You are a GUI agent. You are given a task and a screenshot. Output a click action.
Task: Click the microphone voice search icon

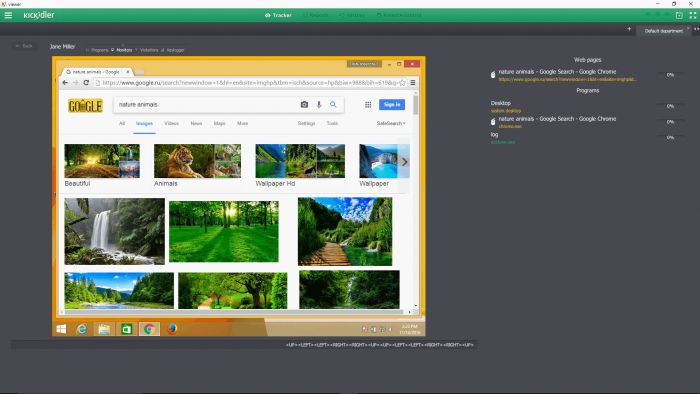319,104
